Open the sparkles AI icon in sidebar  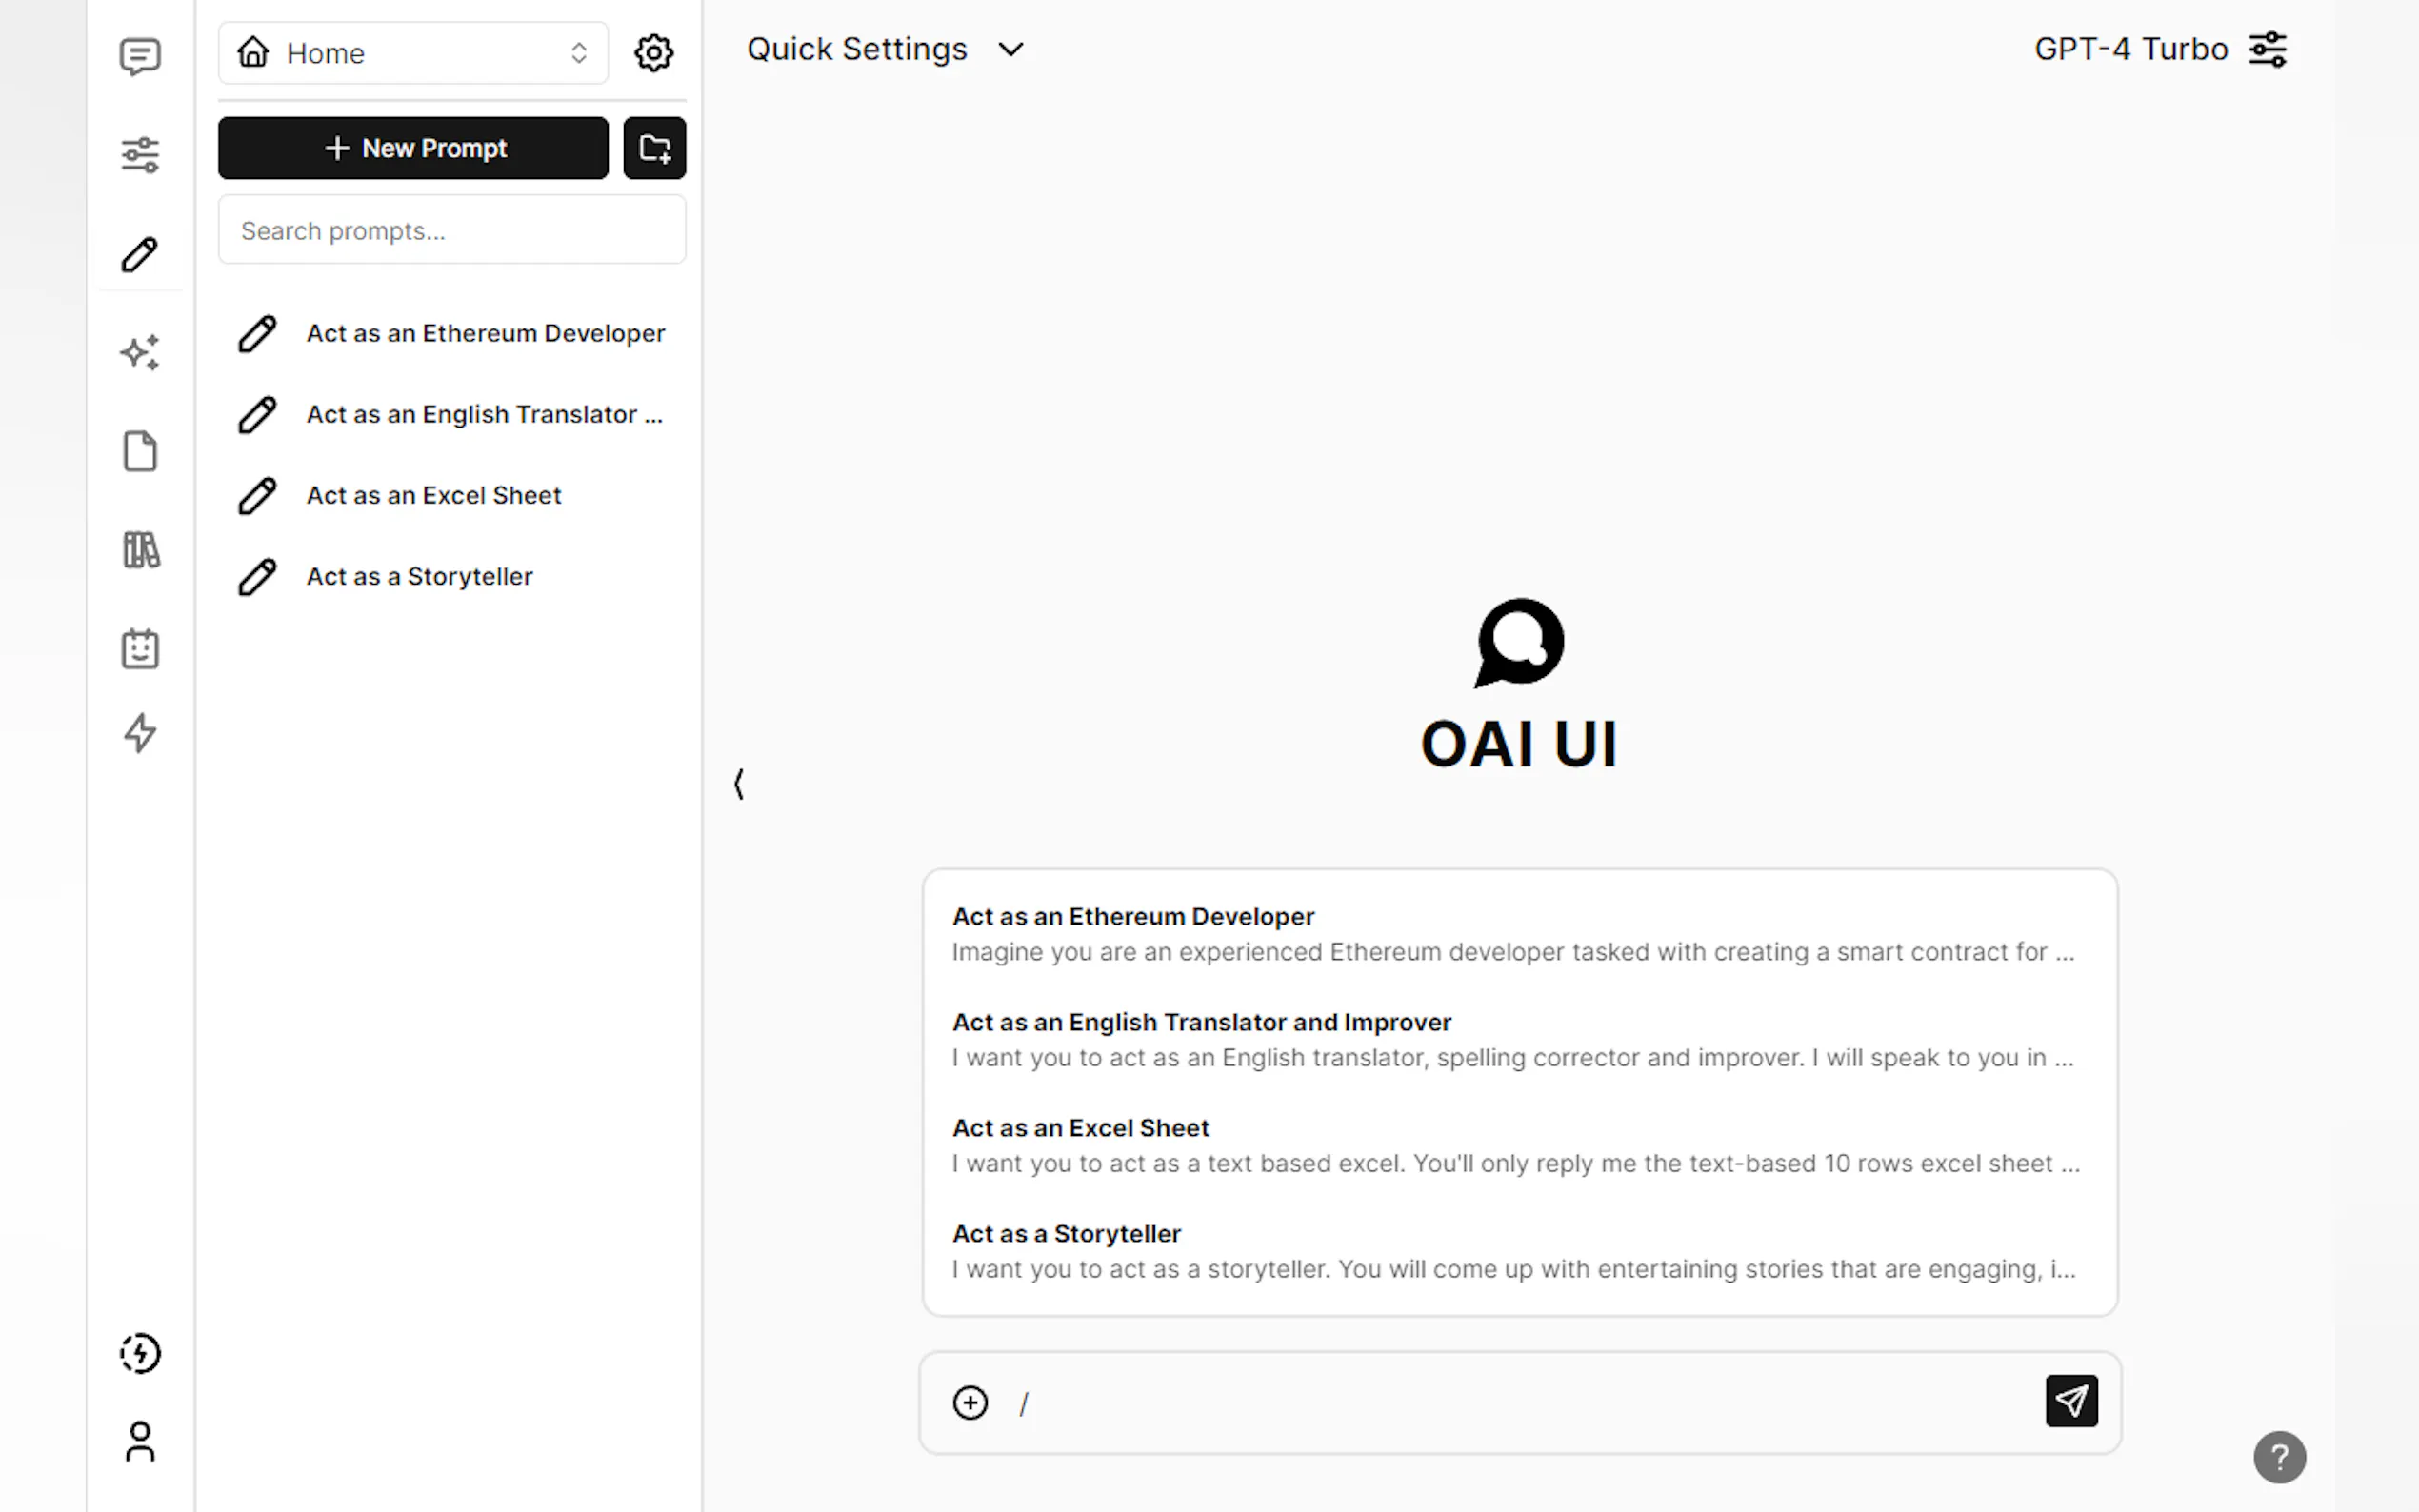(140, 353)
